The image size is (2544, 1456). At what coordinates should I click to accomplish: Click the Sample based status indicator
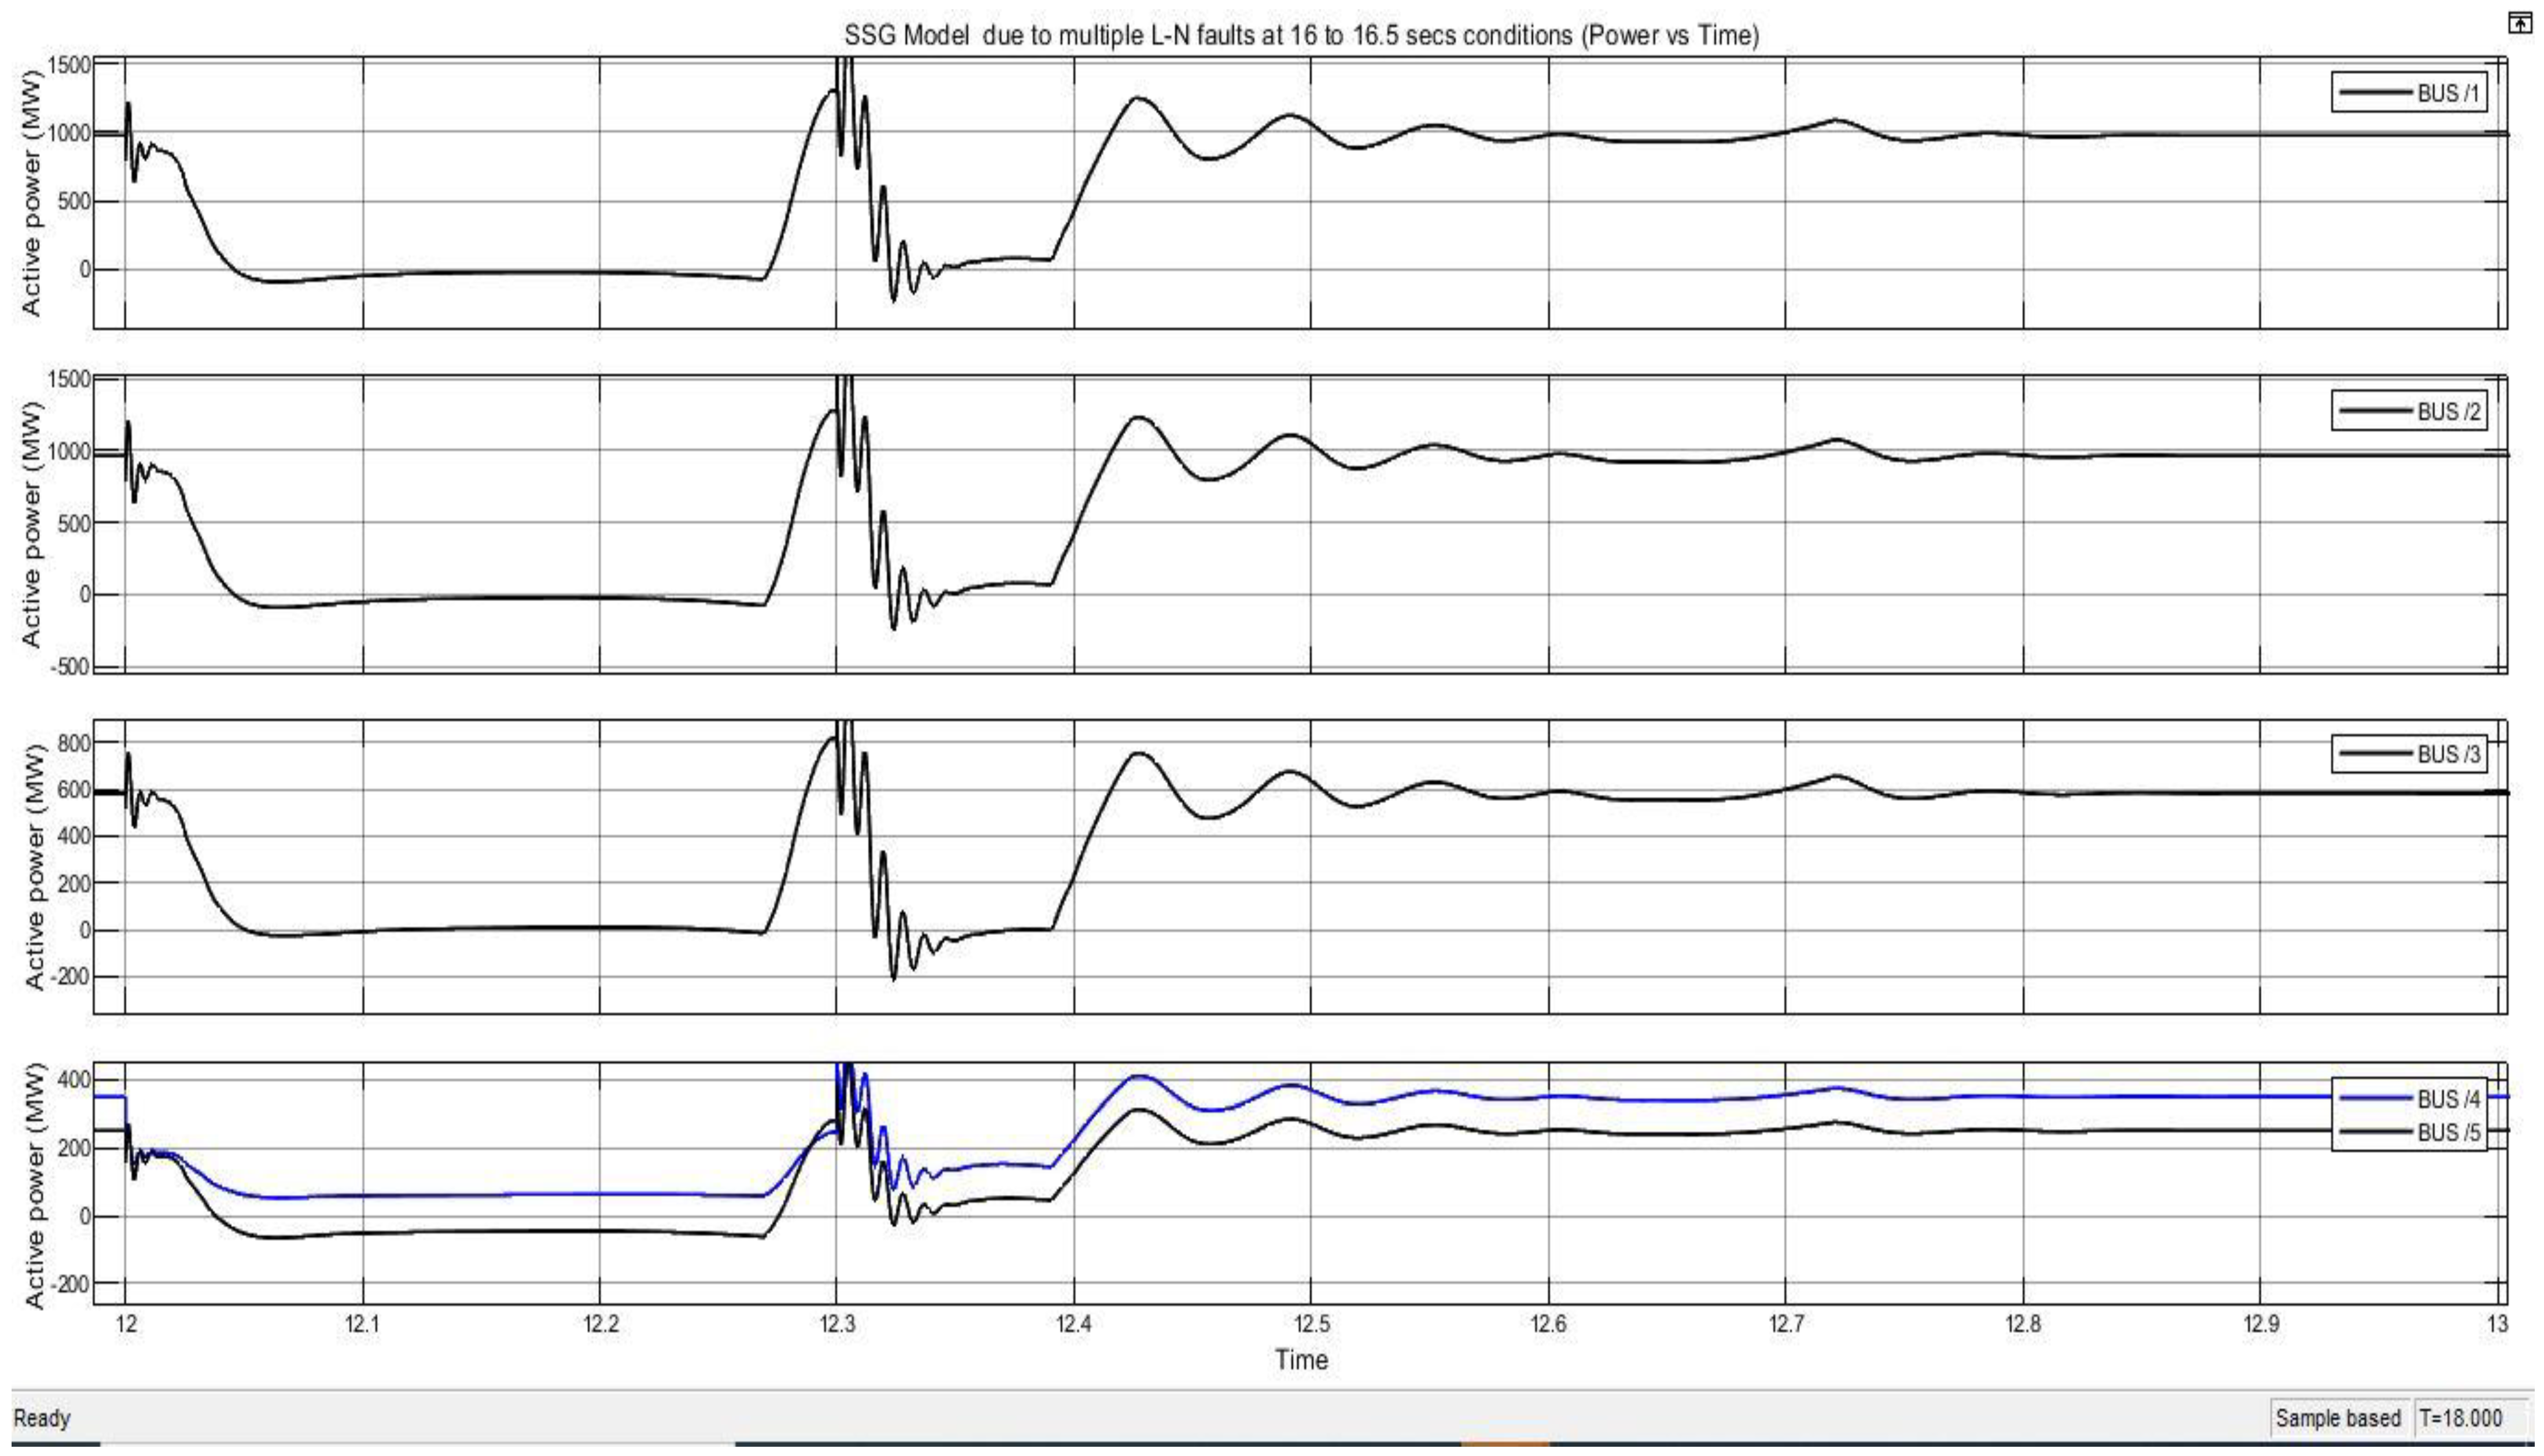tap(2338, 1418)
